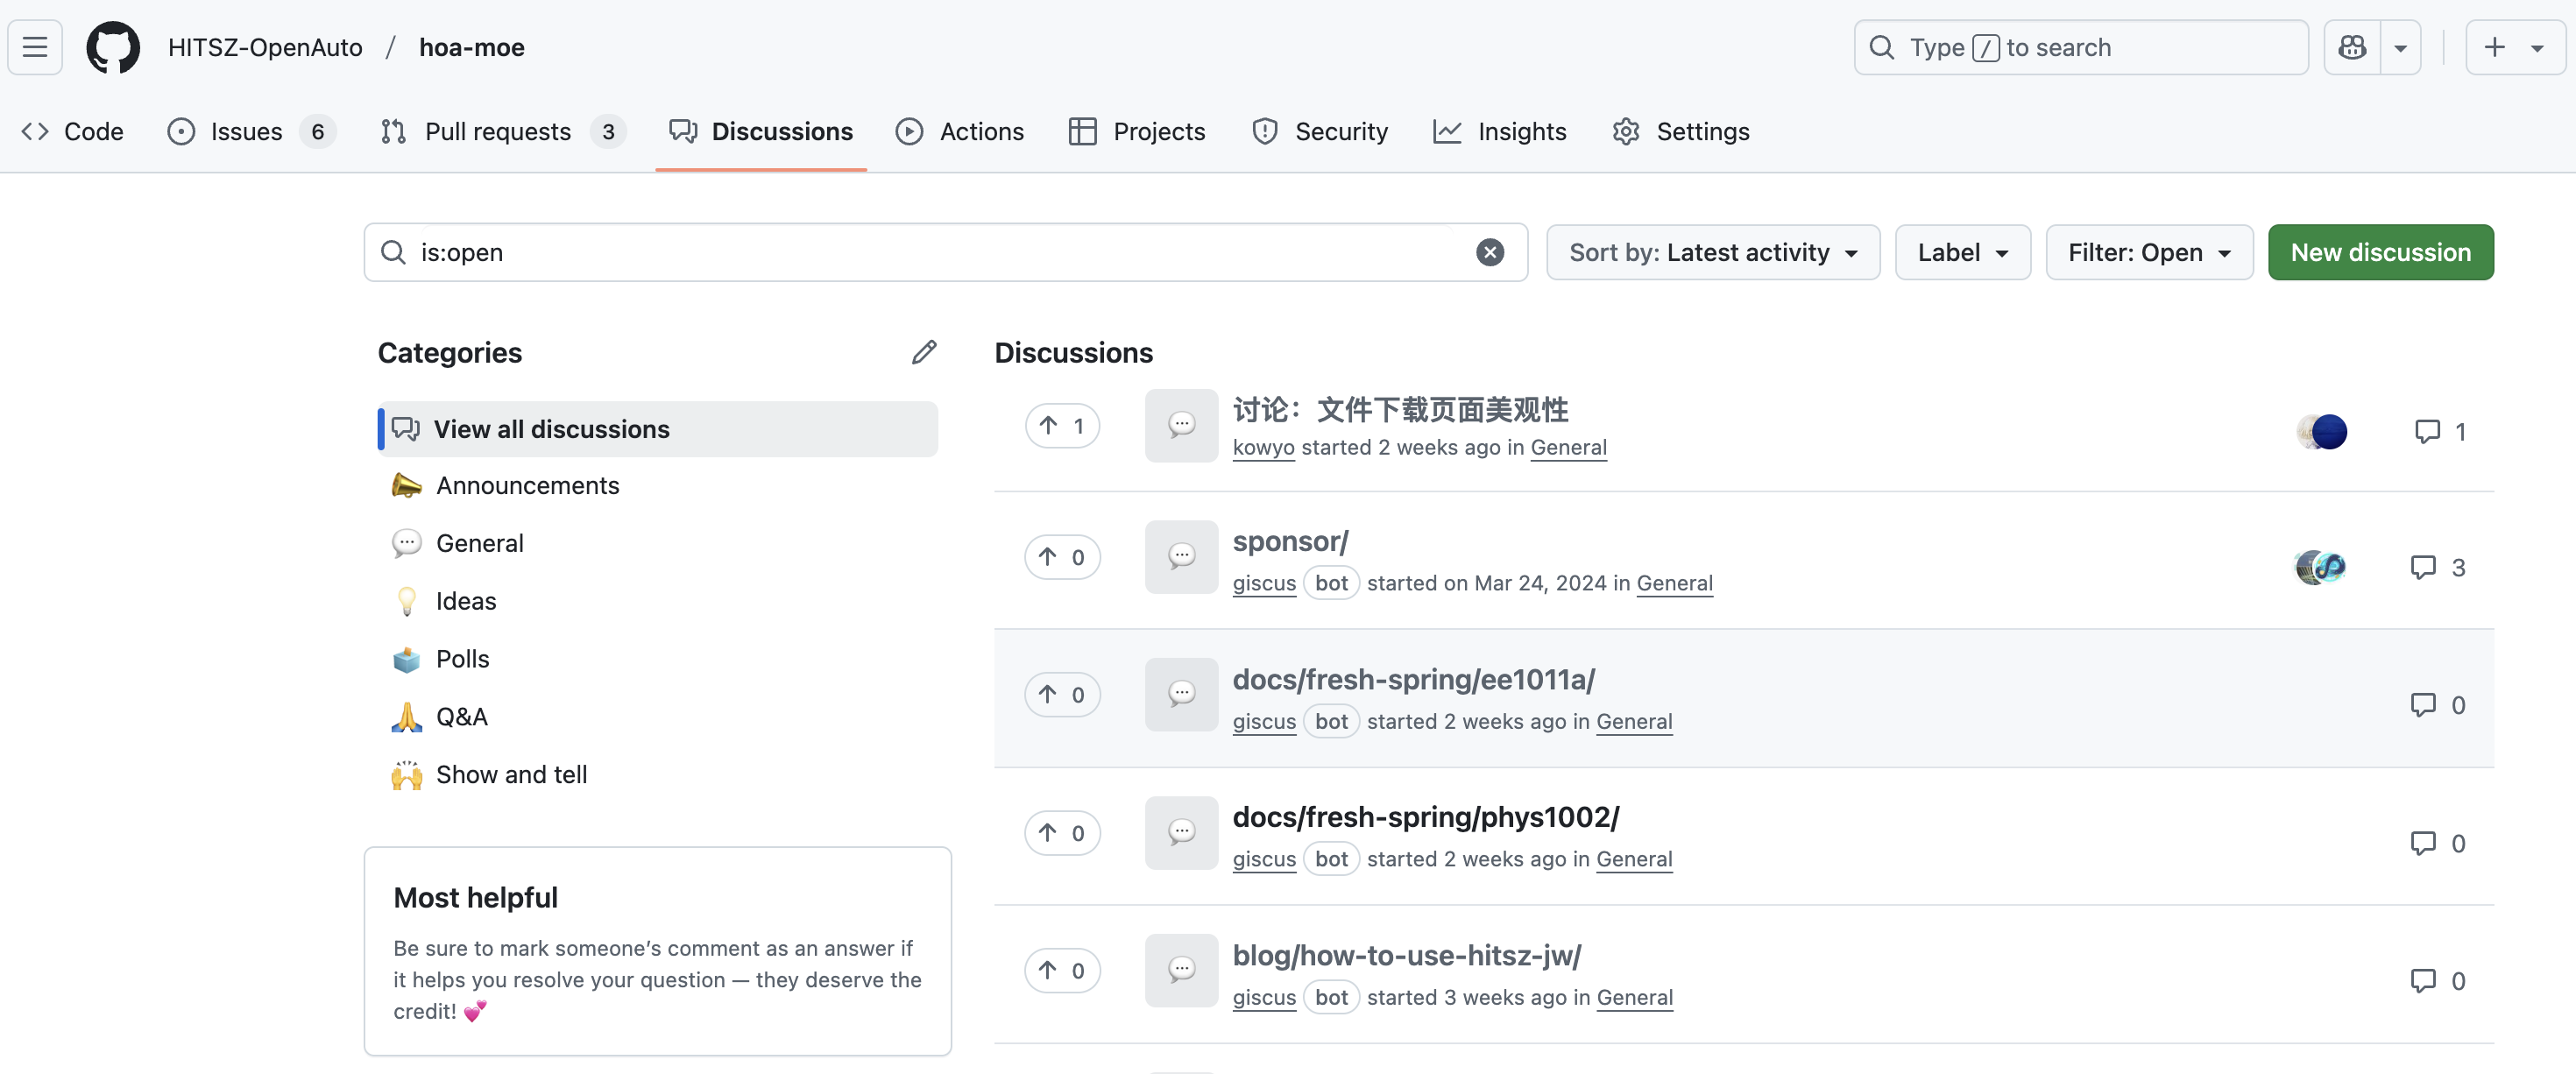The image size is (2576, 1074).
Task: Click the participant avatars on the 文件下载页面美观性 discussion
Action: [2321, 431]
